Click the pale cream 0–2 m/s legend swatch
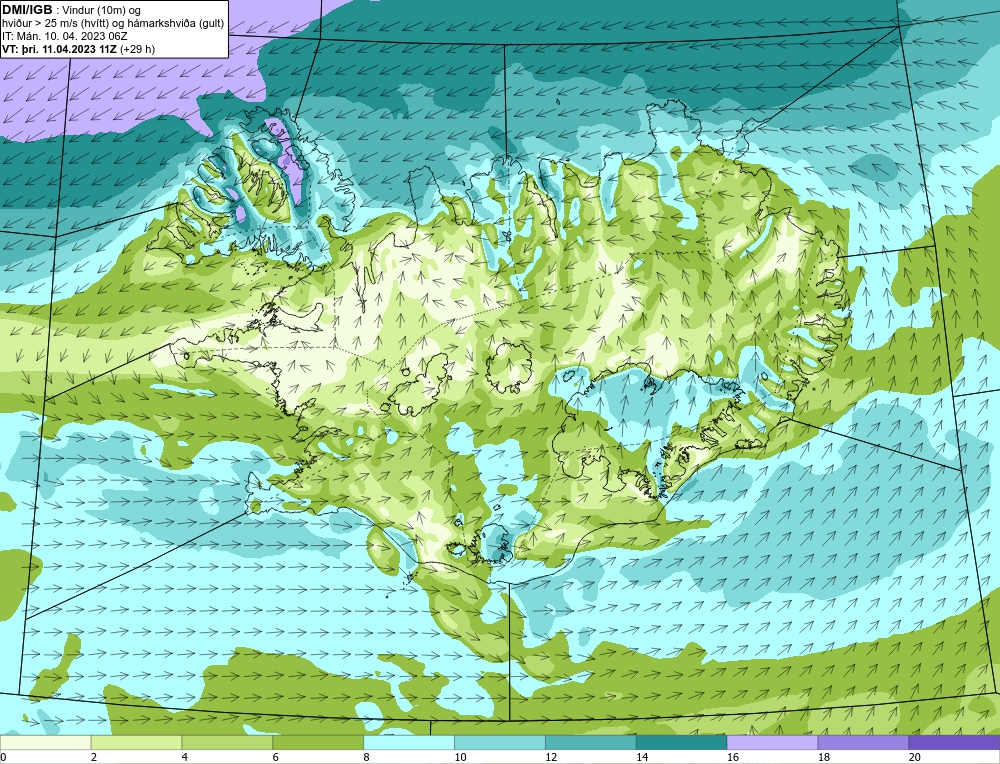 [46, 742]
